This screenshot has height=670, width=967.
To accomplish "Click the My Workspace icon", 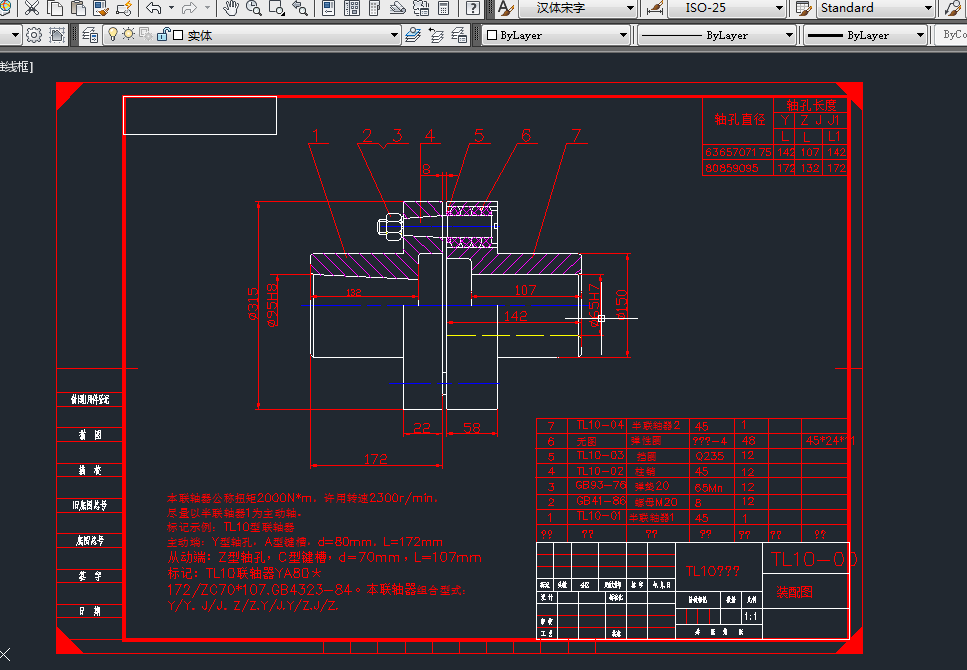I will 57,35.
